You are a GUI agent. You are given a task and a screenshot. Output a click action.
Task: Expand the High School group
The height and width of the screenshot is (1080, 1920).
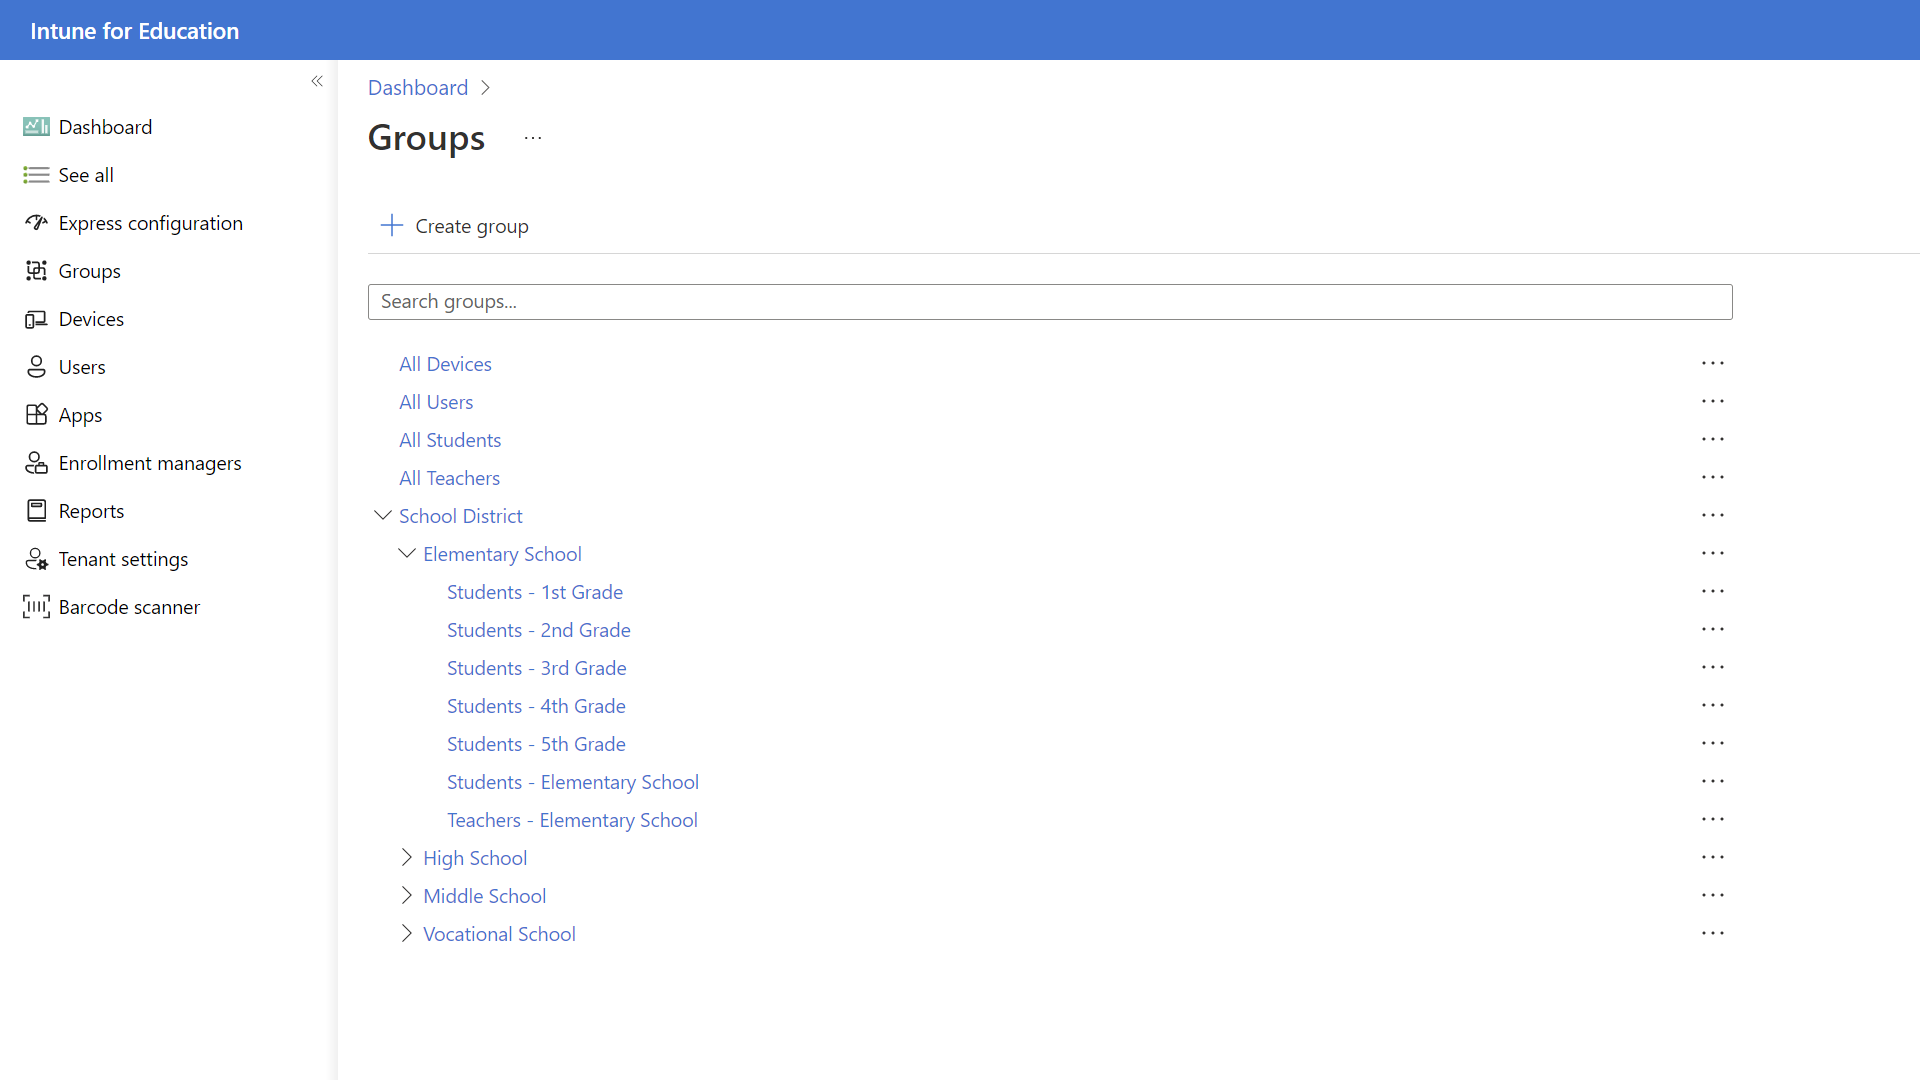point(406,858)
